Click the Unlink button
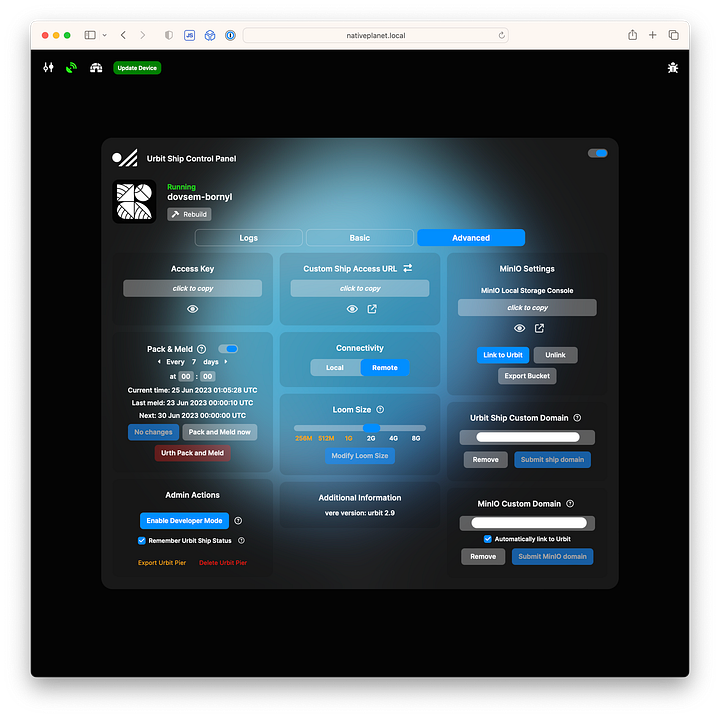This screenshot has width=720, height=718. point(556,355)
